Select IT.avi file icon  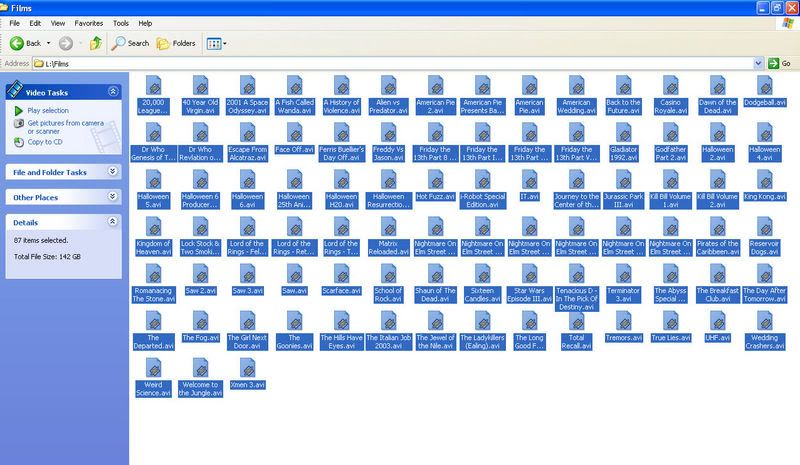pos(530,180)
